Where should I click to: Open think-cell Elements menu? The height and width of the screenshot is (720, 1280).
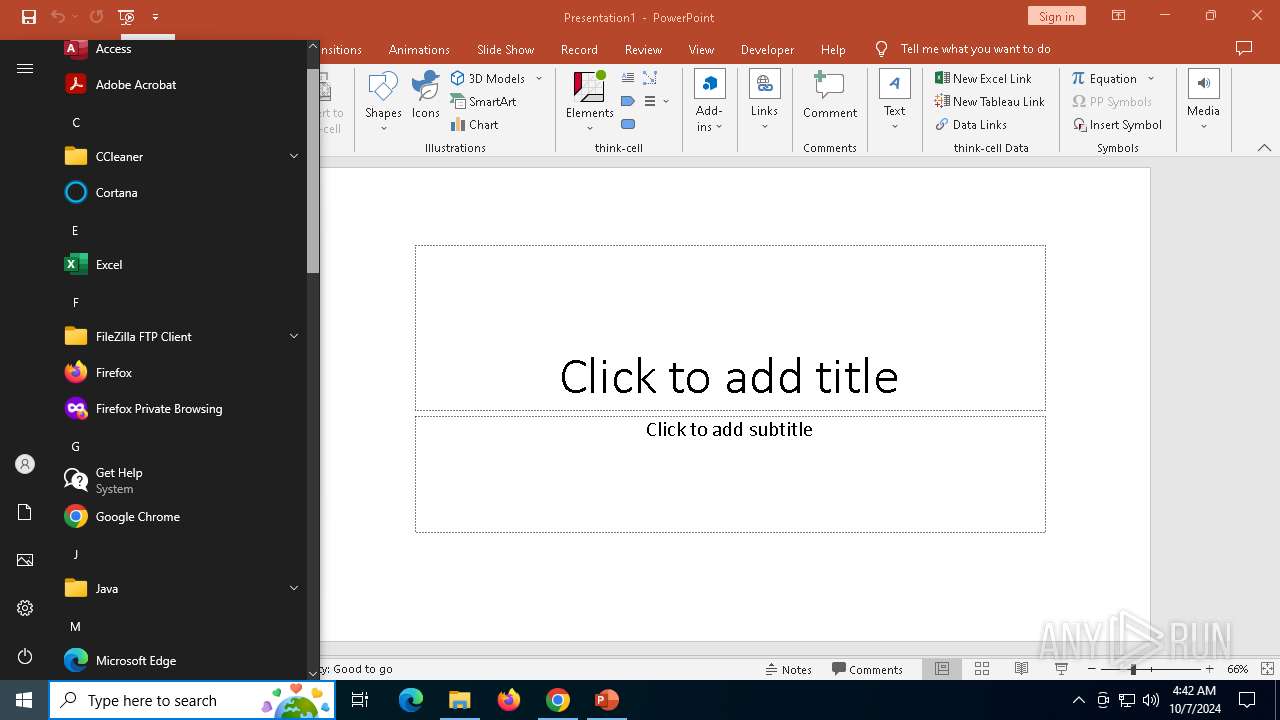coord(590,101)
